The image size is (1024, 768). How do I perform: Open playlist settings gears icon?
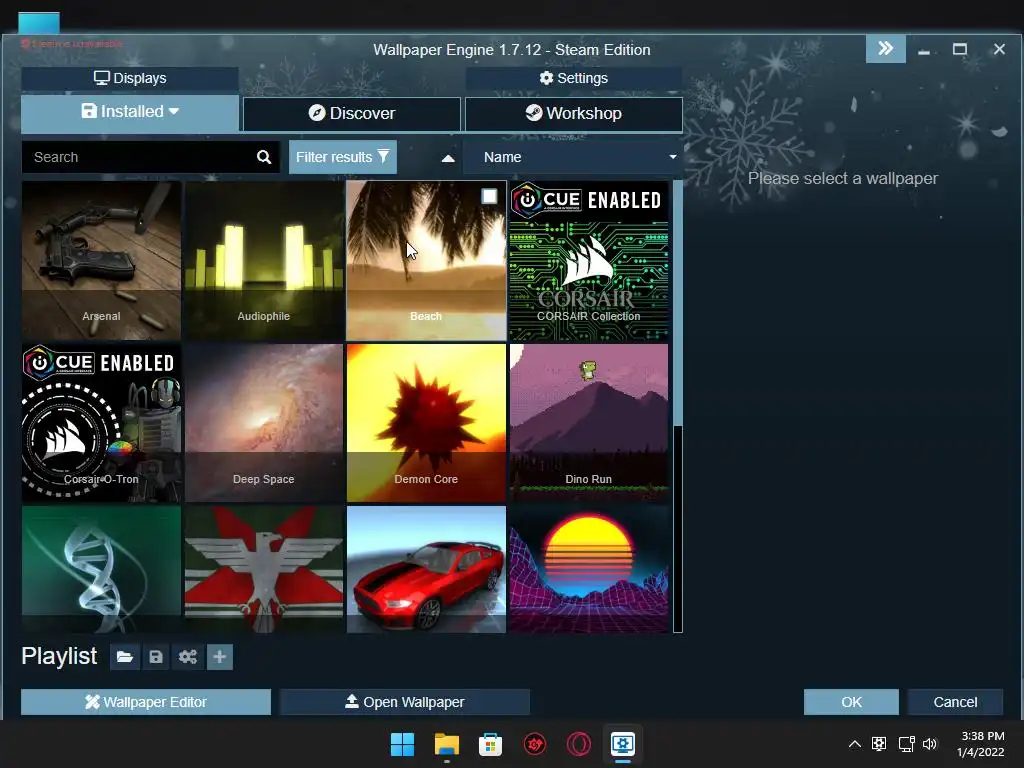(188, 657)
